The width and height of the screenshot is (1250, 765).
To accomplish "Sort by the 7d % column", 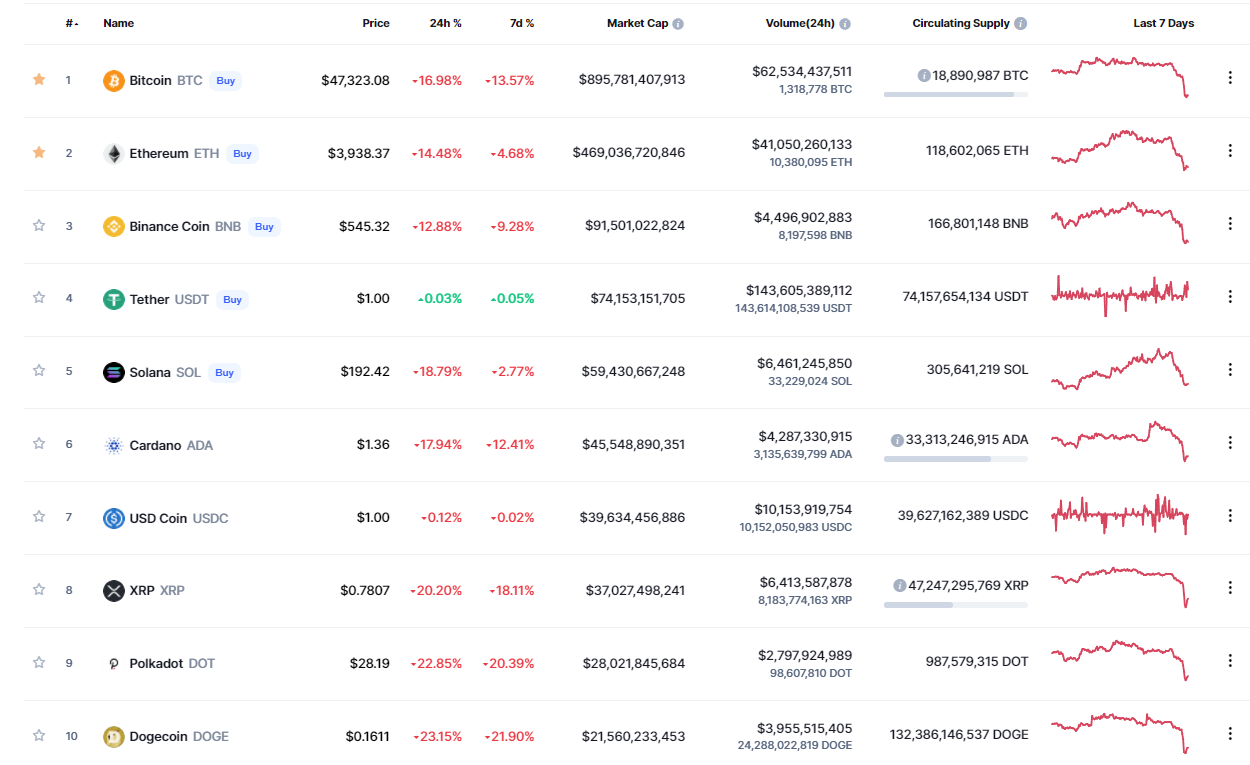I will pyautogui.click(x=521, y=23).
